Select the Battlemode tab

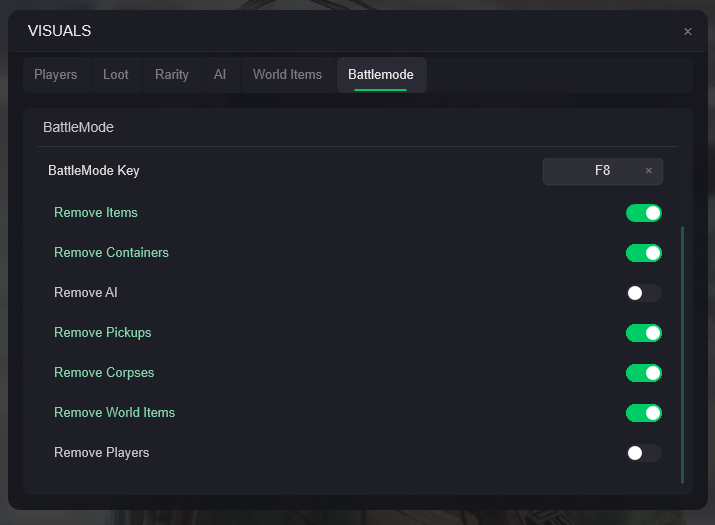click(x=381, y=75)
